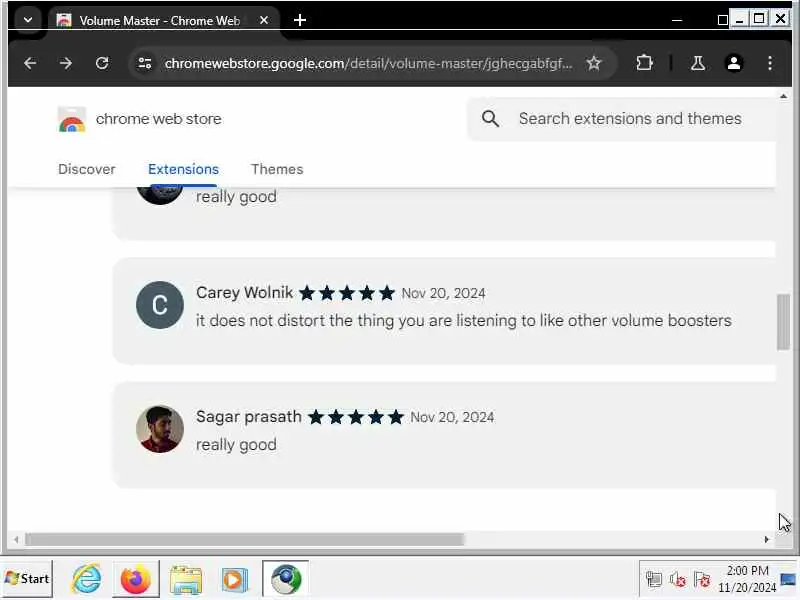Bookmark this page with the star icon

pos(593,63)
